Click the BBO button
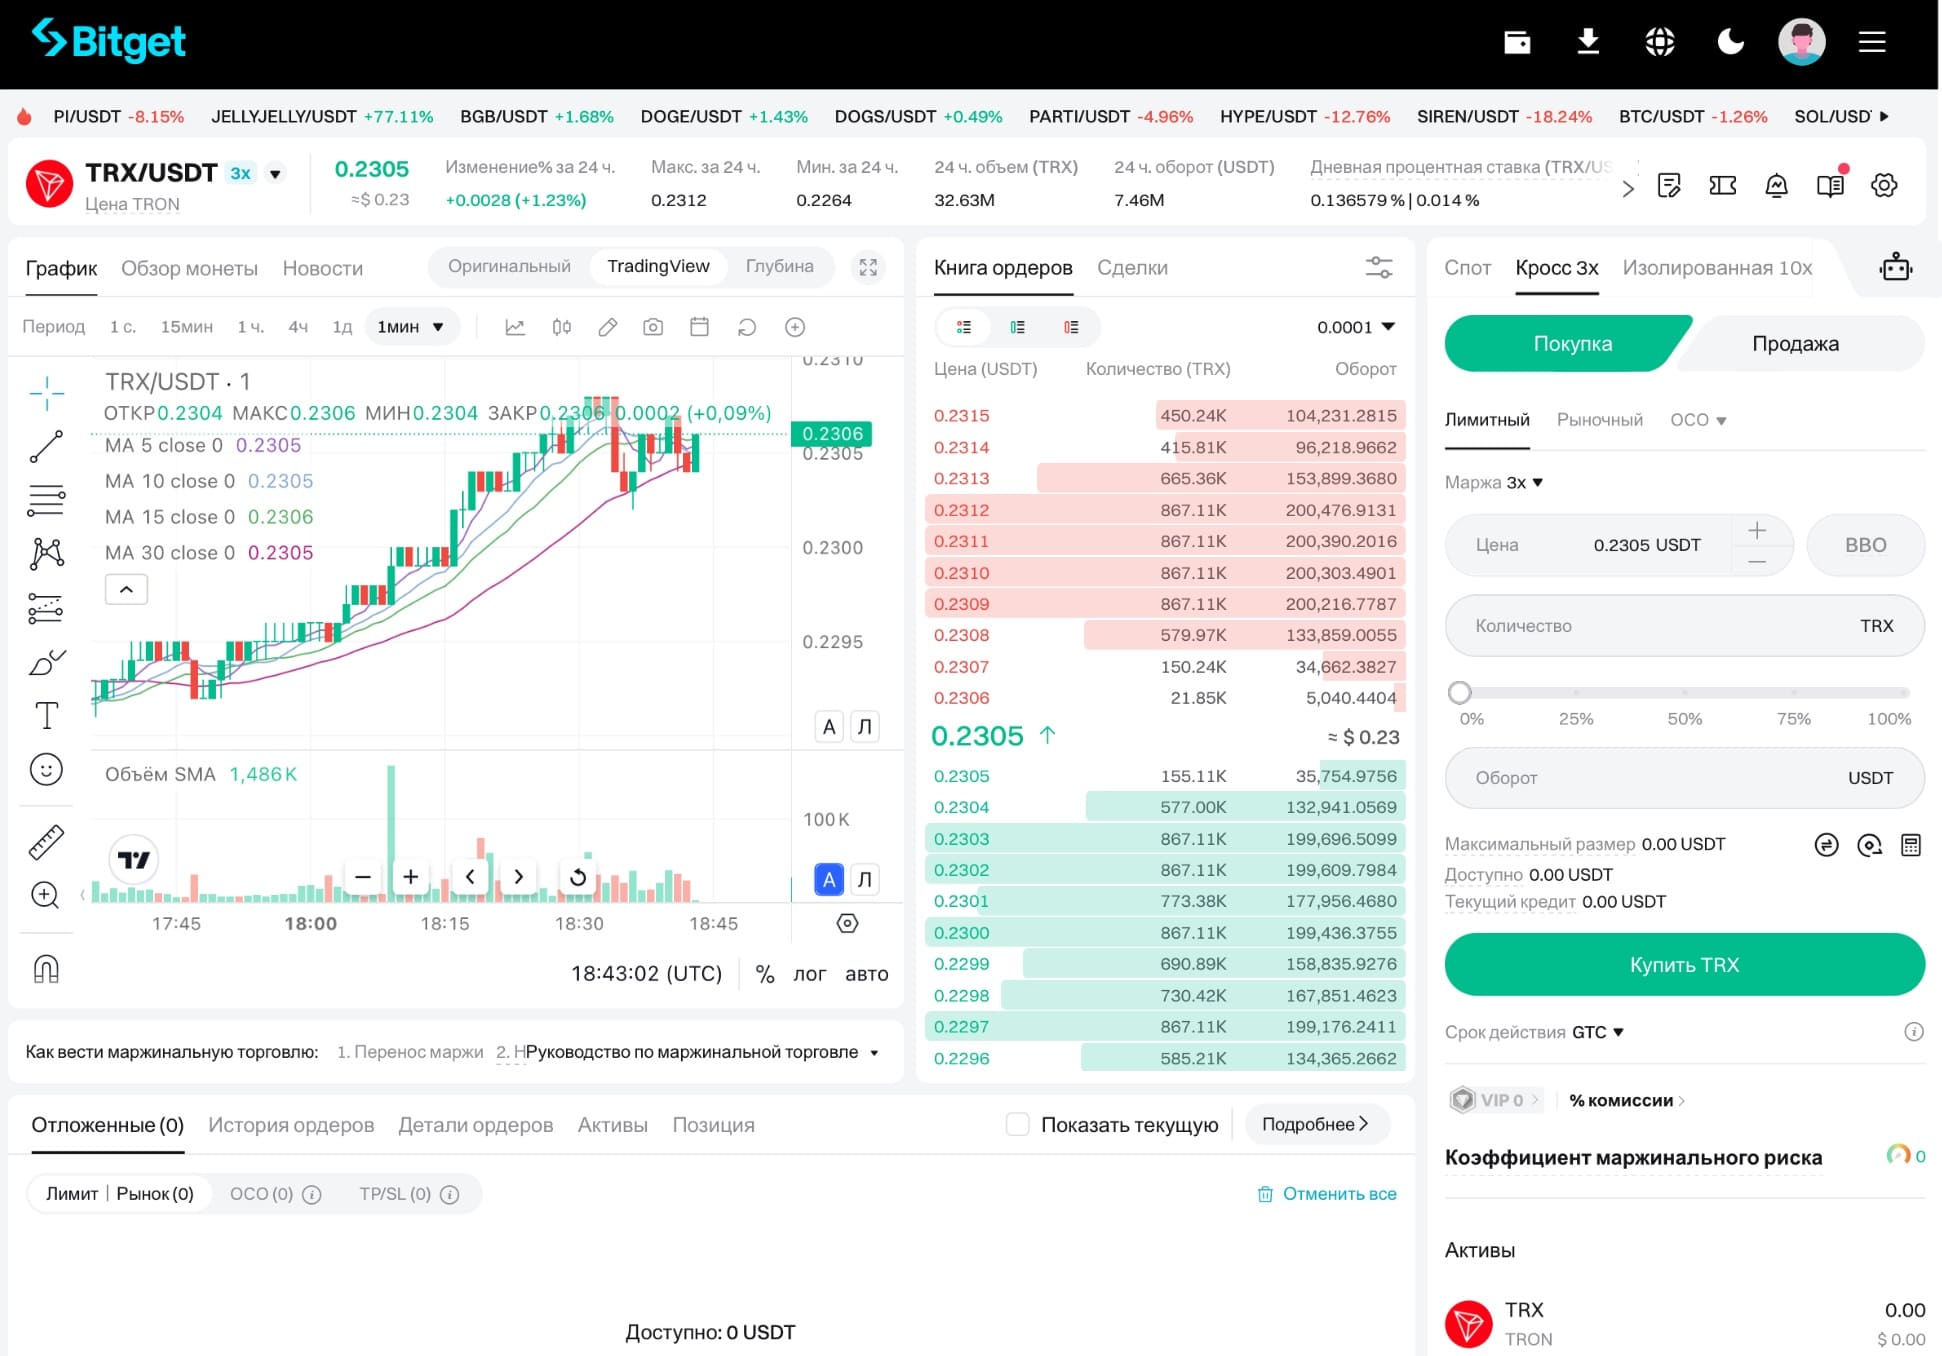The height and width of the screenshot is (1356, 1942). click(1865, 545)
